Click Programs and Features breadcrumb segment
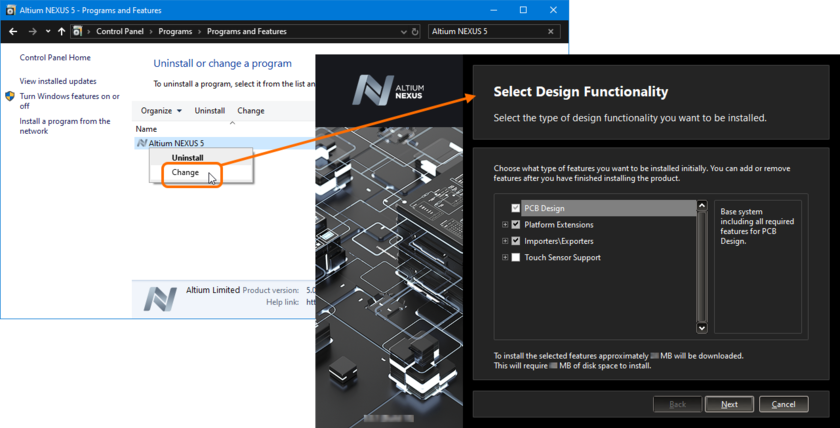The image size is (840, 428). pyautogui.click(x=246, y=32)
